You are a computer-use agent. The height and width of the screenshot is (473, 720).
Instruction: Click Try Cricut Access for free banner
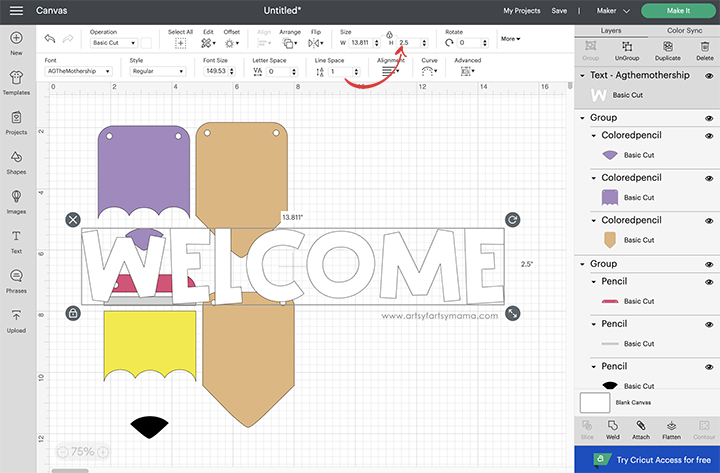(x=647, y=460)
